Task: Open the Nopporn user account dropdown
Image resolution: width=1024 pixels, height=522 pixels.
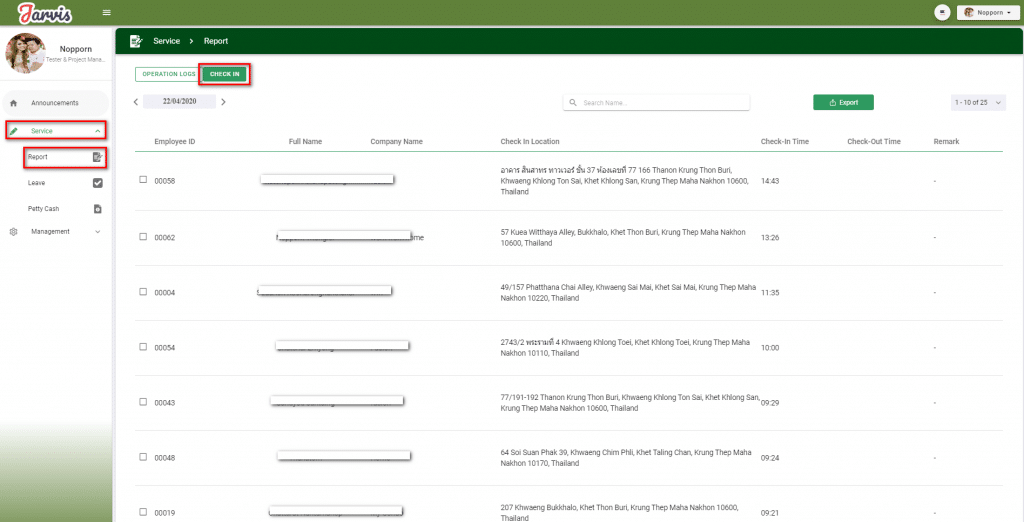Action: (x=986, y=12)
